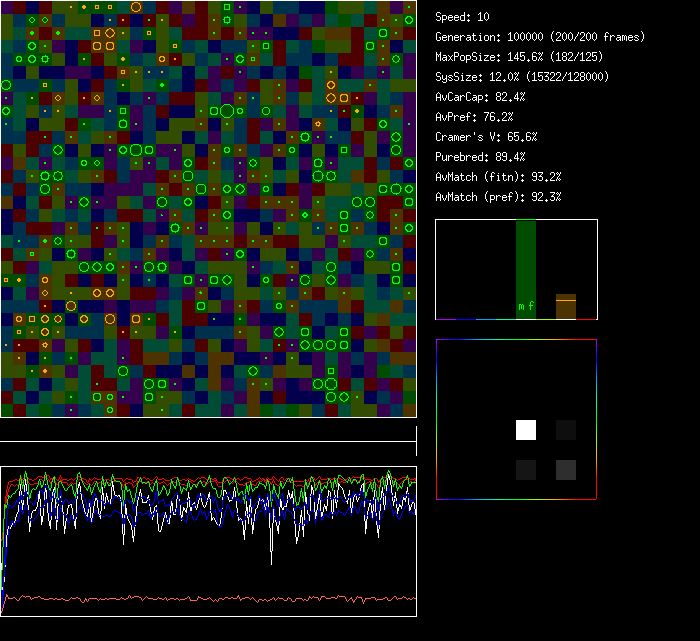Viewport: 700px width, 641px height.
Task: Click the AvCarCap 82.4% value
Action: click(x=480, y=97)
